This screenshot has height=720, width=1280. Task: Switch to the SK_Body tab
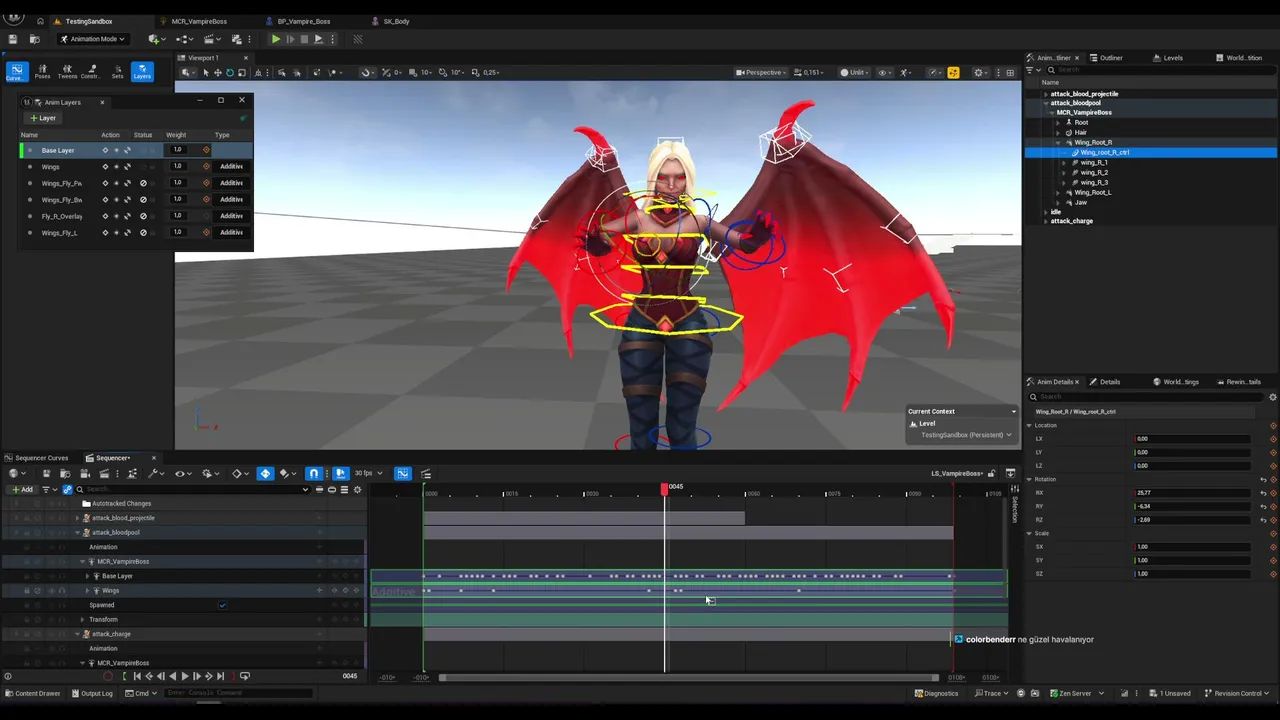396,21
